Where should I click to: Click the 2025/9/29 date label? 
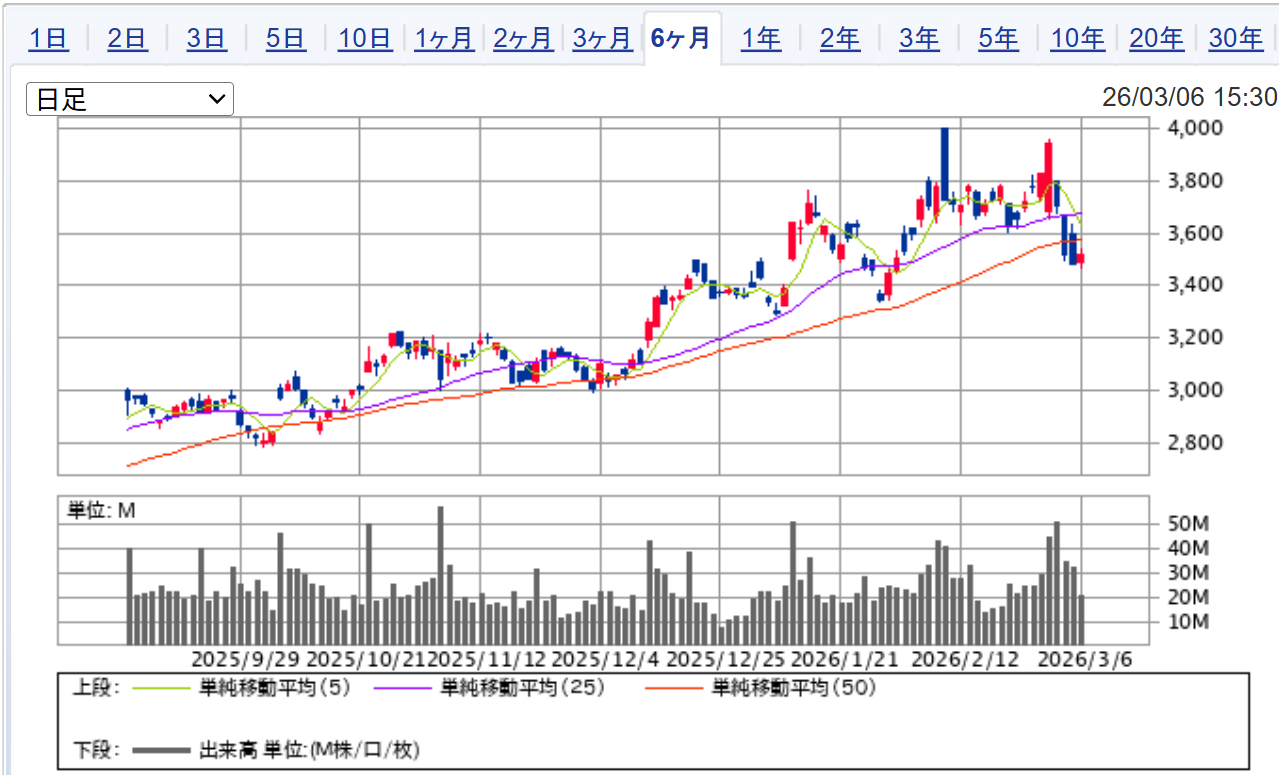[x=246, y=660]
